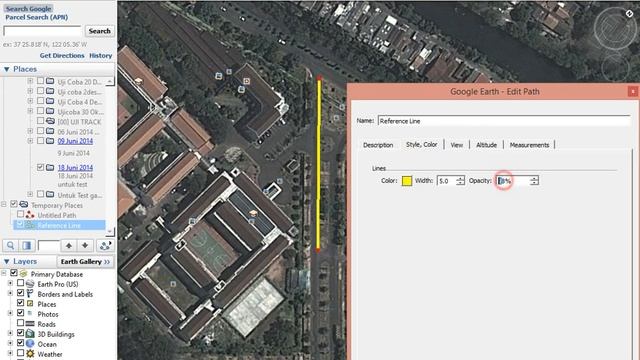Toggle the split panel view icon below Places
Image resolution: width=640 pixels, height=360 pixels.
[27, 245]
